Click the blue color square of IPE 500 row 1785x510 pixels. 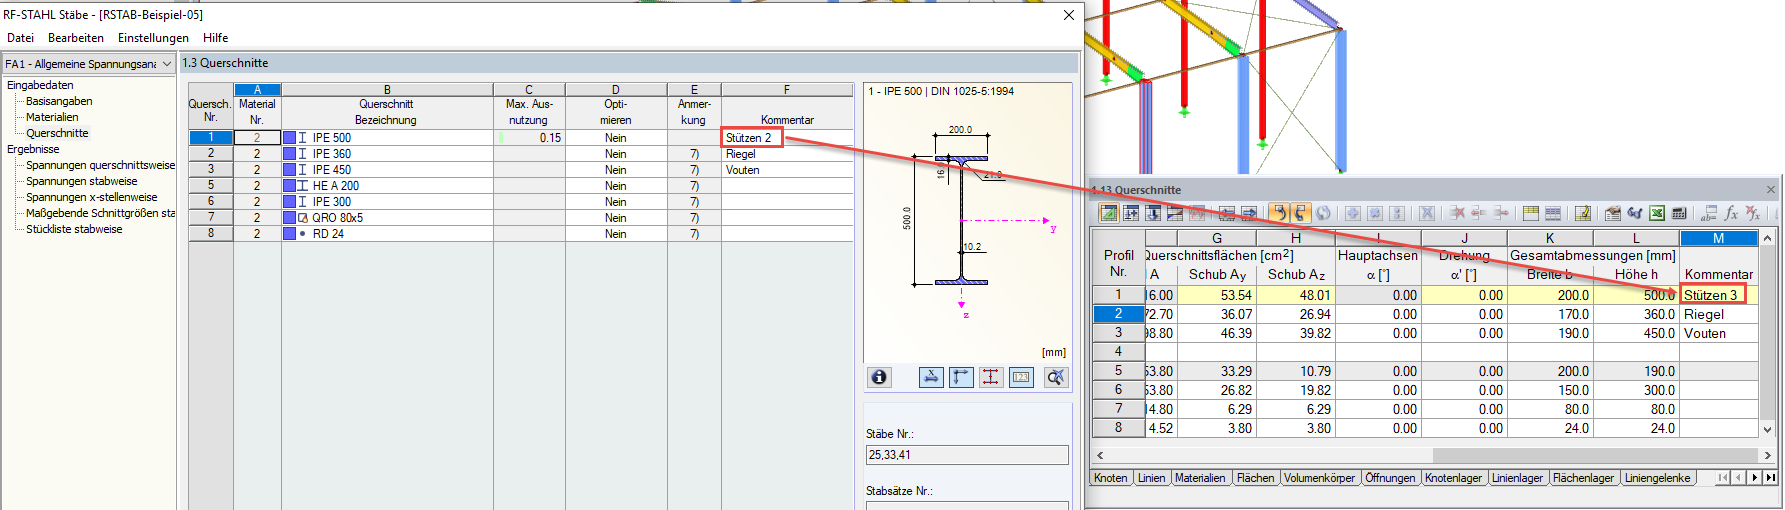click(x=289, y=138)
